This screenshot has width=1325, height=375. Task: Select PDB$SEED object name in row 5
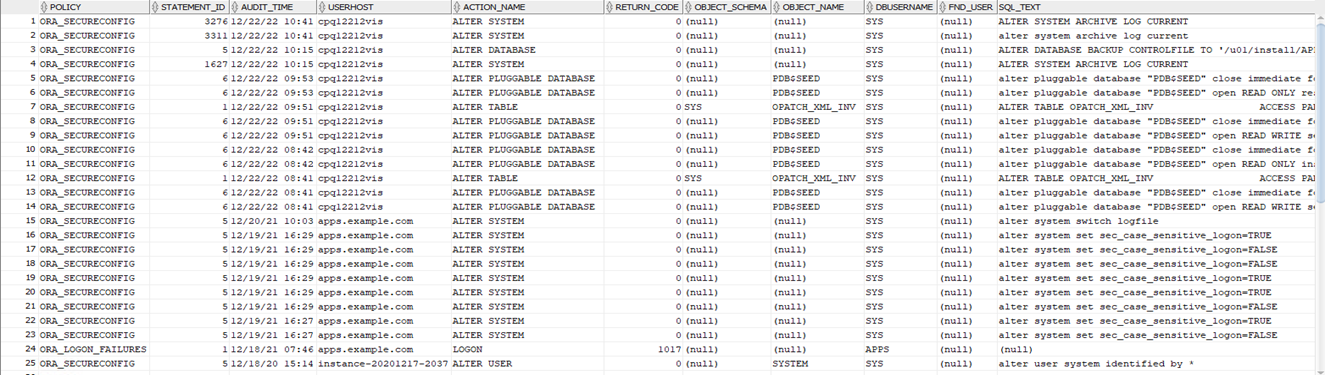796,78
